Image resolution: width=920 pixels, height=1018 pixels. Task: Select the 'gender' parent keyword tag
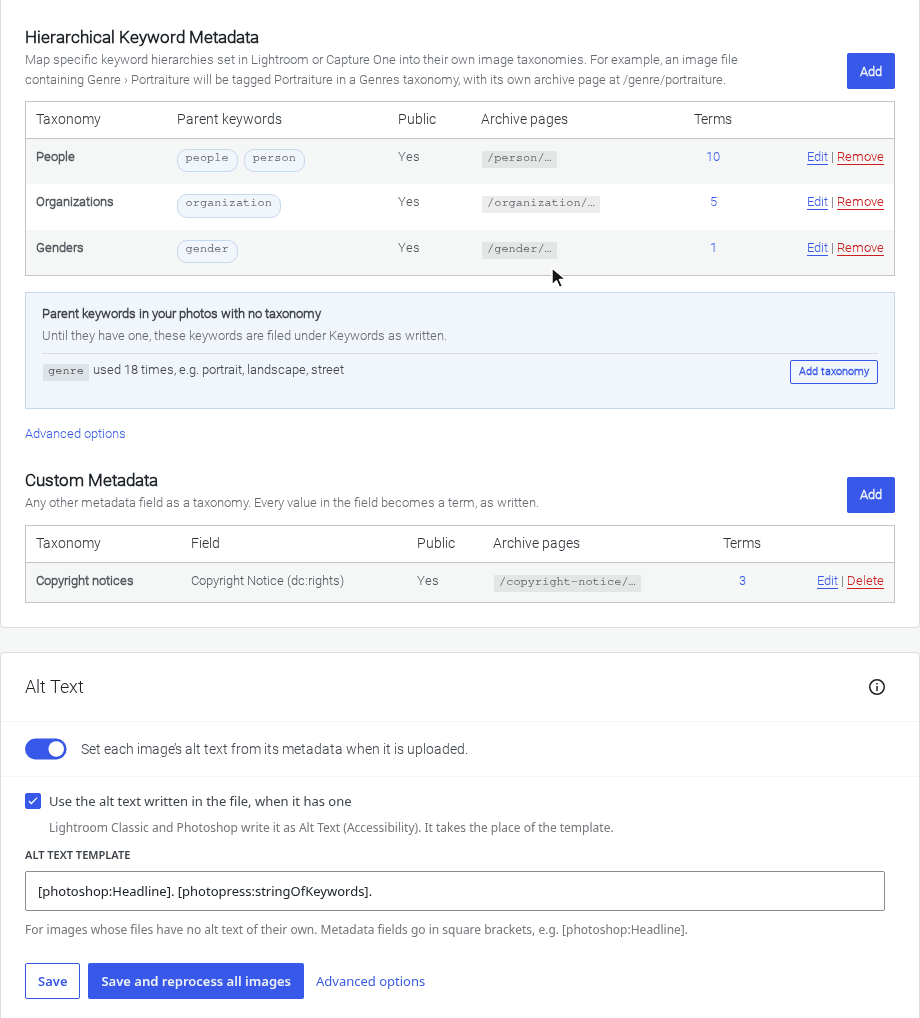[207, 251]
